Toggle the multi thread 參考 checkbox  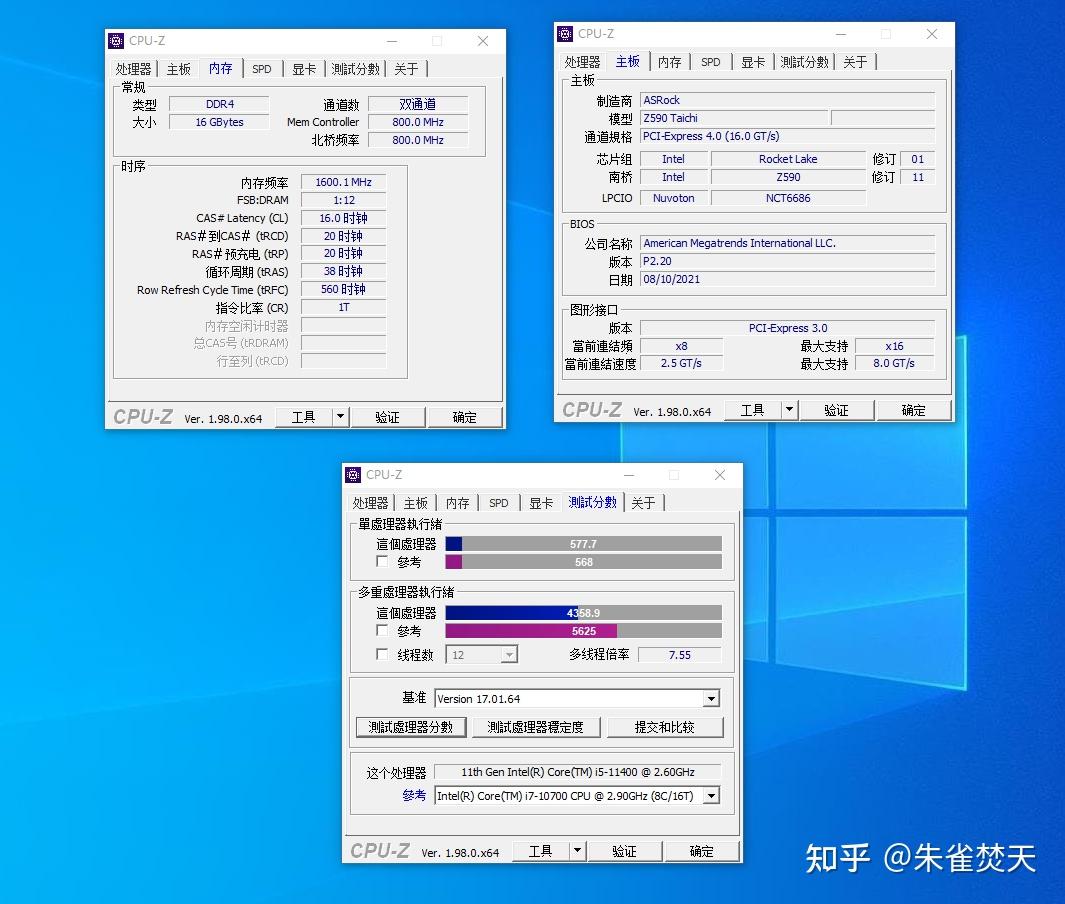[x=382, y=630]
